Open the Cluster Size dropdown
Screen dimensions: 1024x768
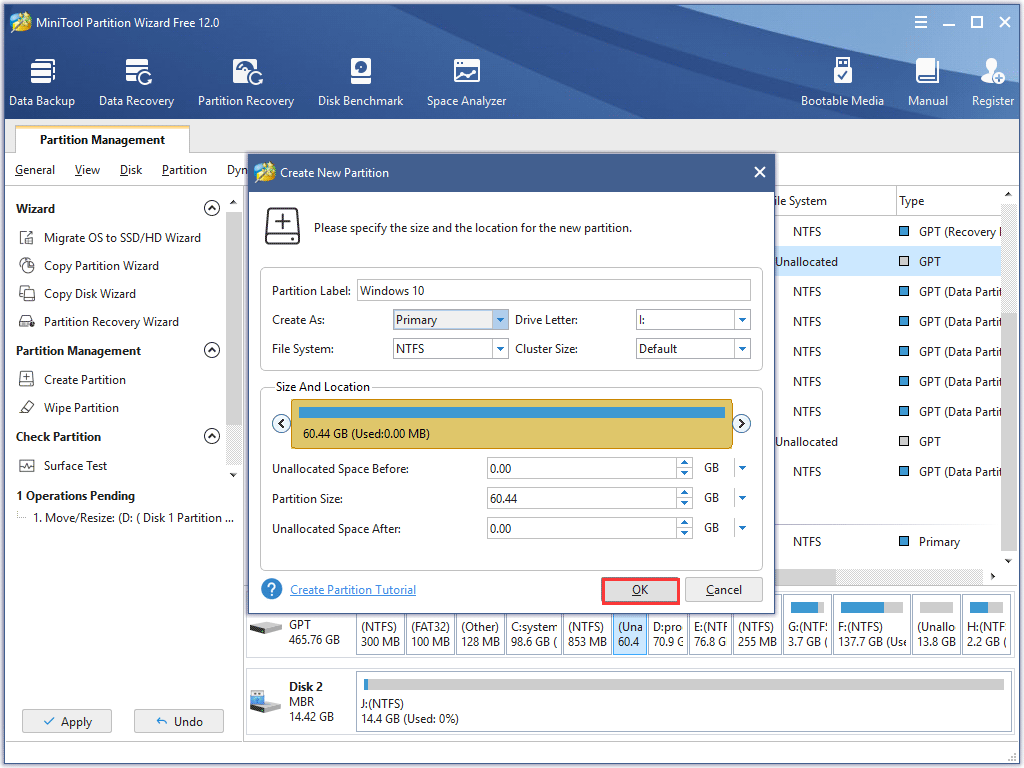(745, 348)
